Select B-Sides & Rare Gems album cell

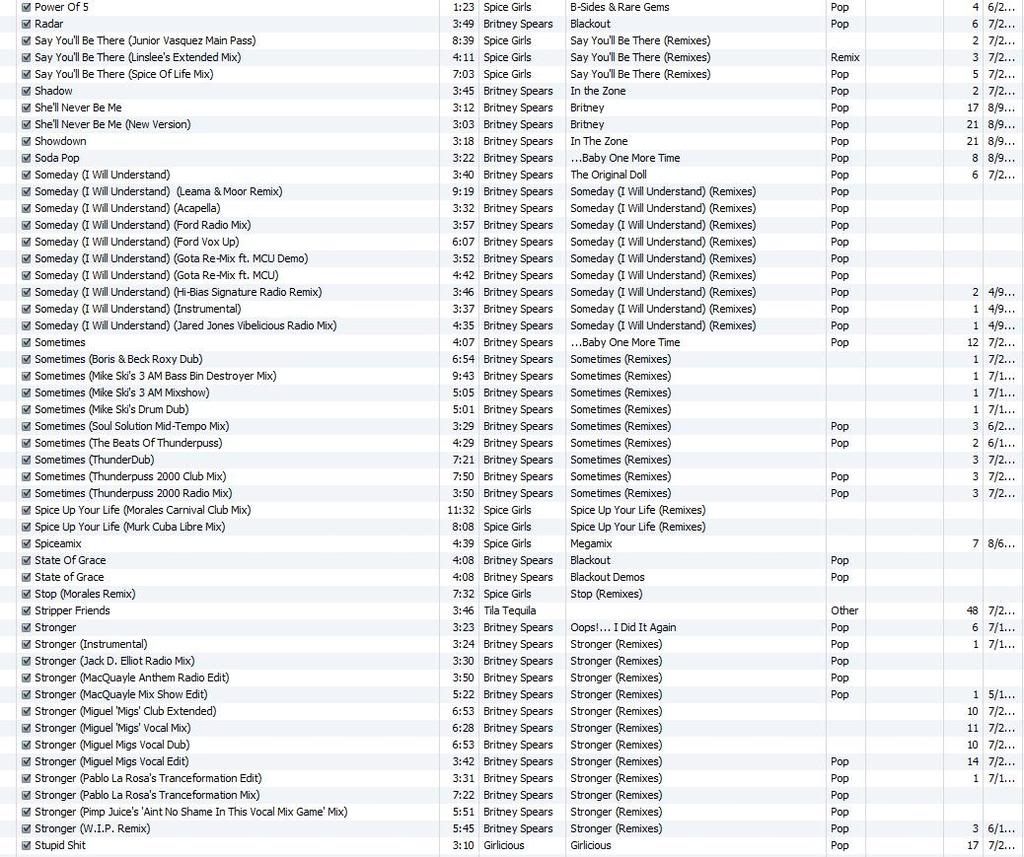(x=619, y=7)
